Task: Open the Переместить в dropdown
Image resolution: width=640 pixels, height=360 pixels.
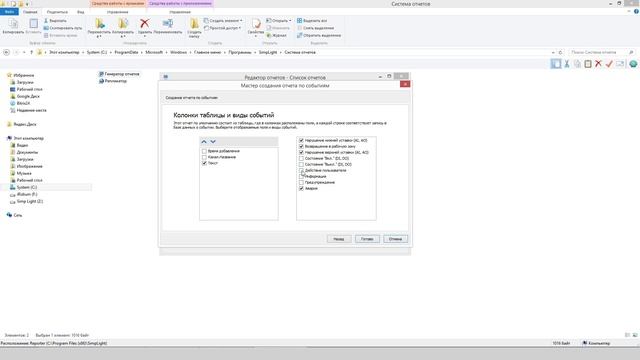Action: point(99,37)
